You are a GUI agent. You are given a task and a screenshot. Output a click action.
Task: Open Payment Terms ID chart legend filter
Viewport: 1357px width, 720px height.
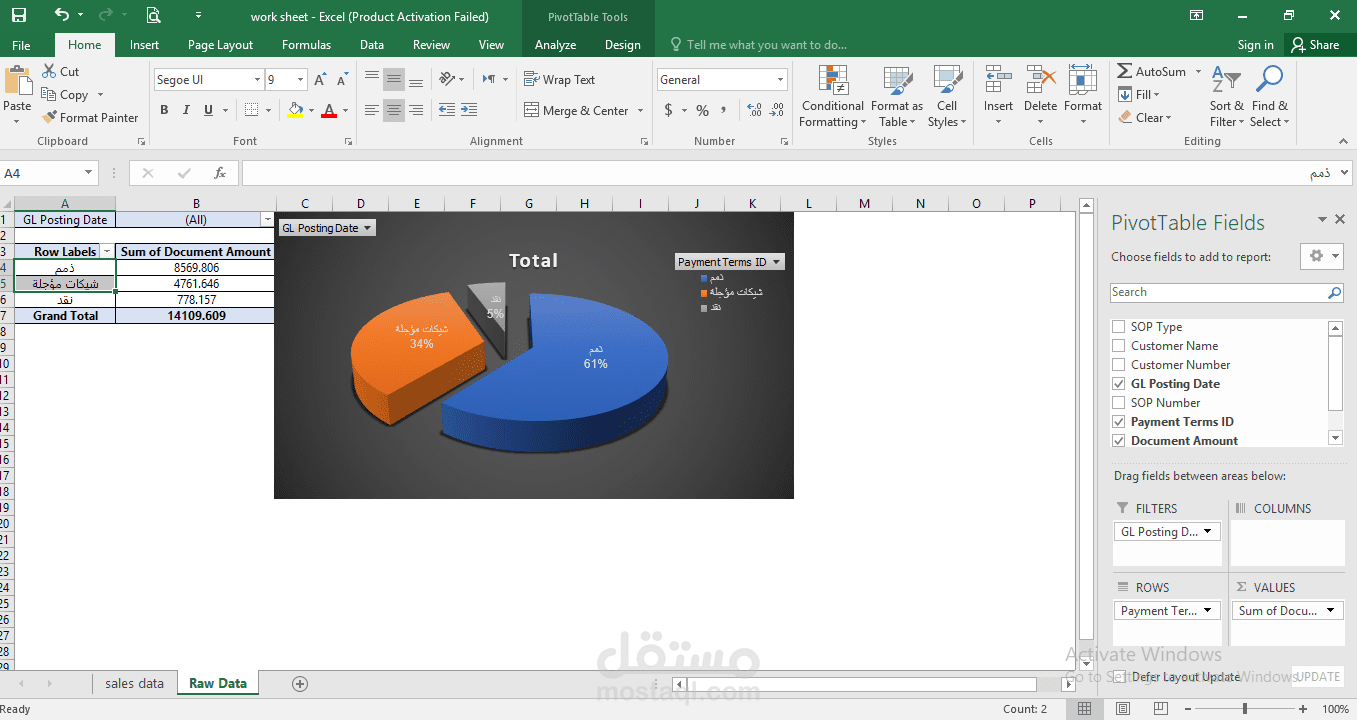point(729,262)
